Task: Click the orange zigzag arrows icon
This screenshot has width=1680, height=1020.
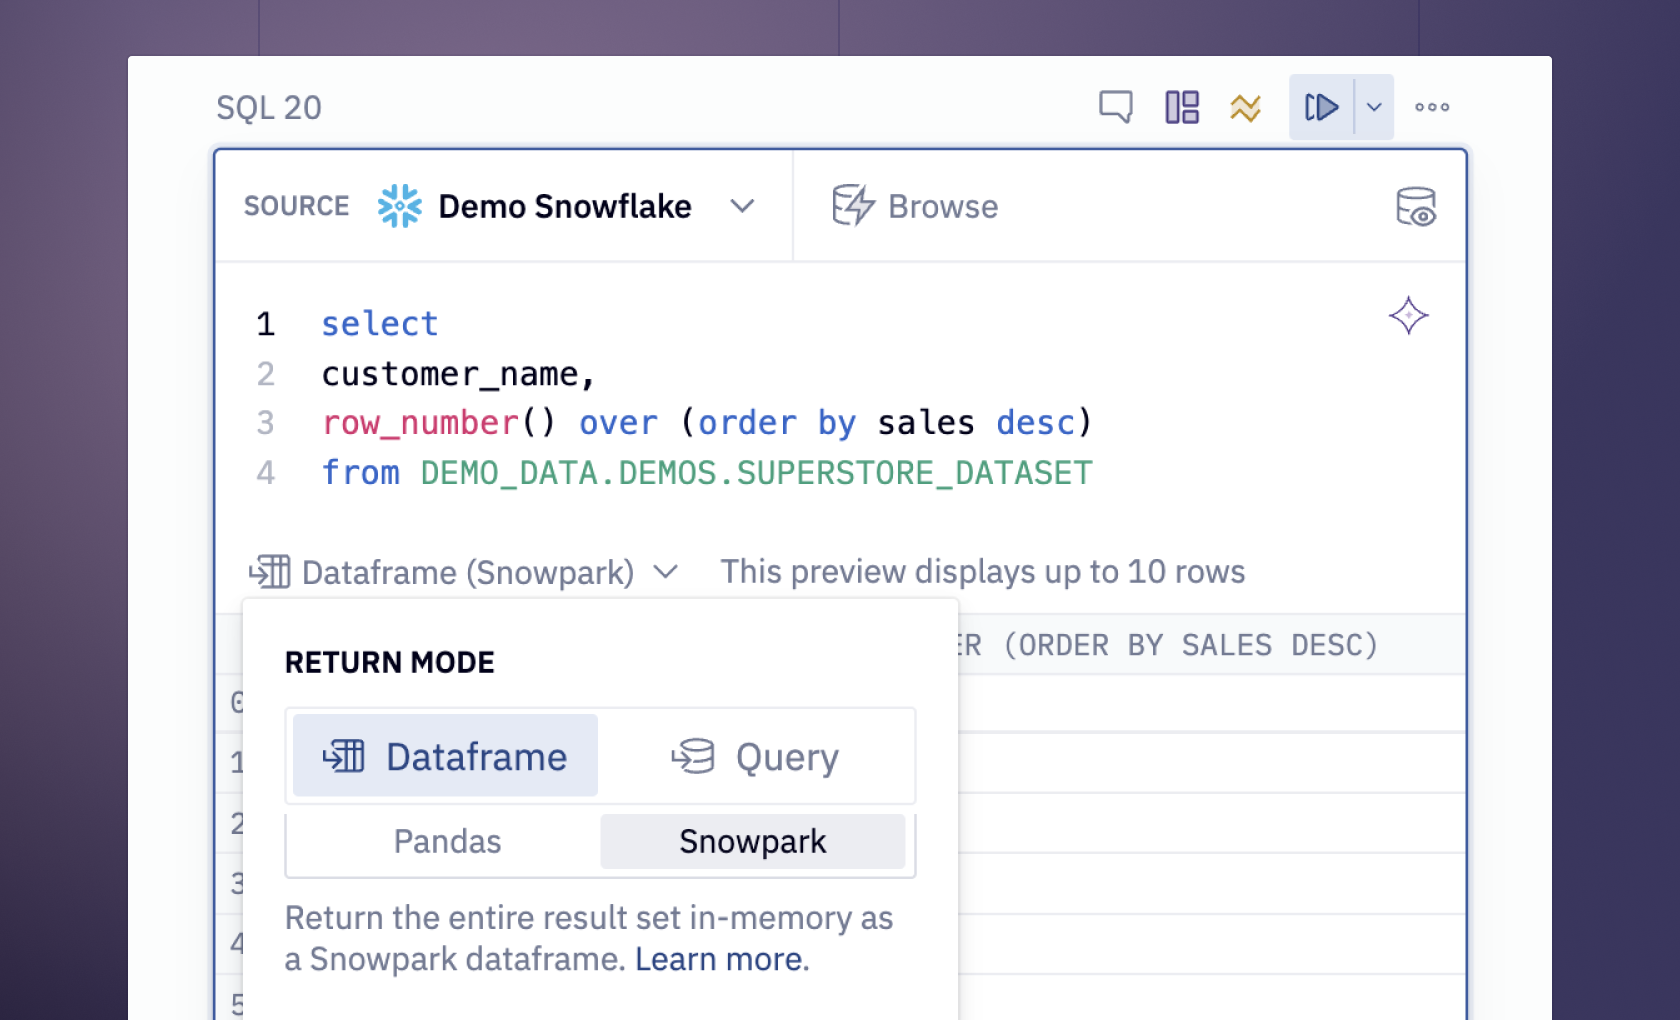Action: coord(1246,107)
